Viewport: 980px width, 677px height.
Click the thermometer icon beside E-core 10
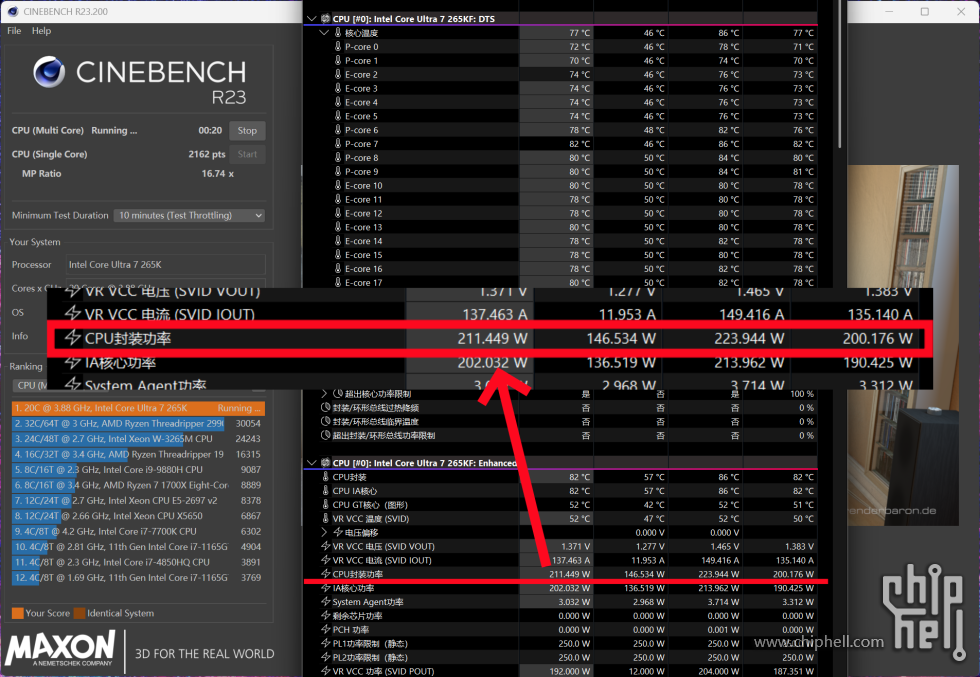tap(338, 185)
